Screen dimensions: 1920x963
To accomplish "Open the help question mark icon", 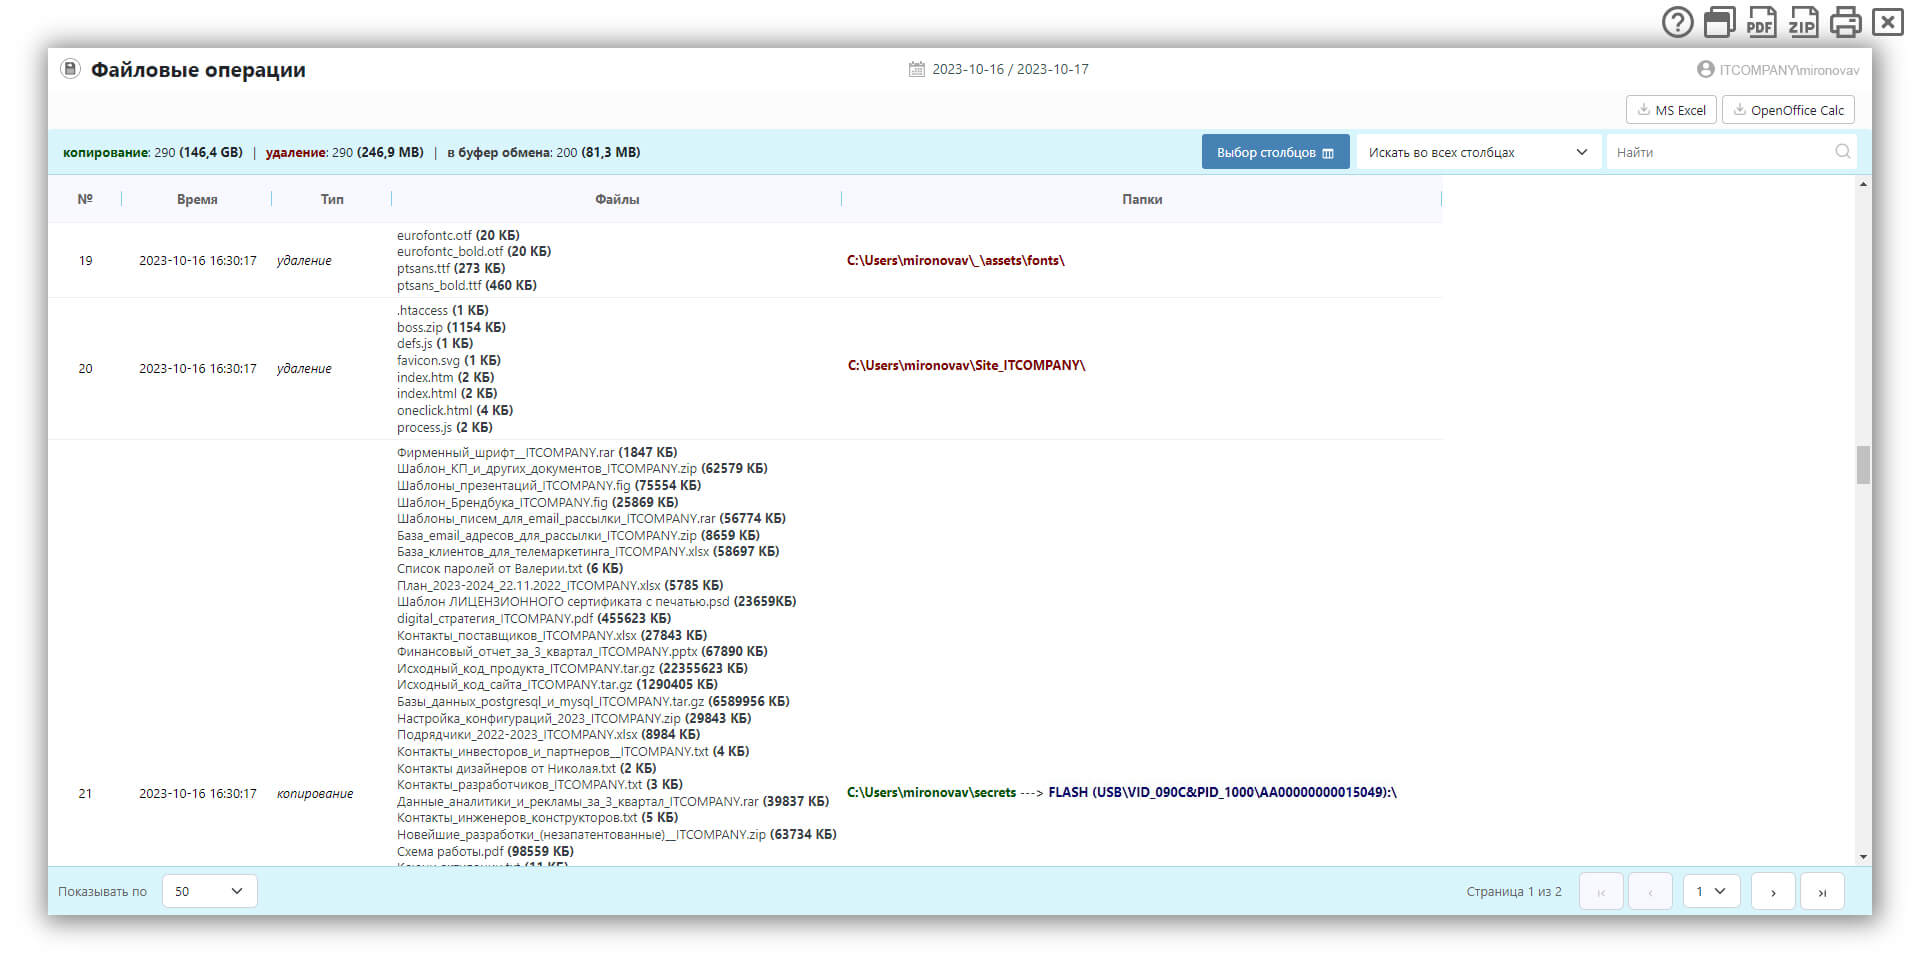I will (1677, 22).
